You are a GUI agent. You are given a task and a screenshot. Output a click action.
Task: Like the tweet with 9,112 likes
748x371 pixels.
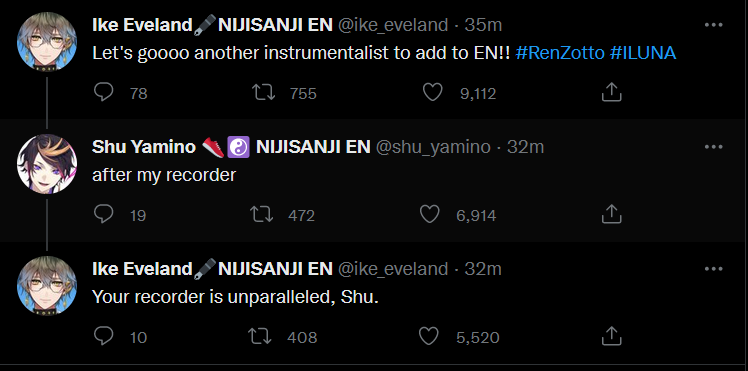click(x=433, y=93)
